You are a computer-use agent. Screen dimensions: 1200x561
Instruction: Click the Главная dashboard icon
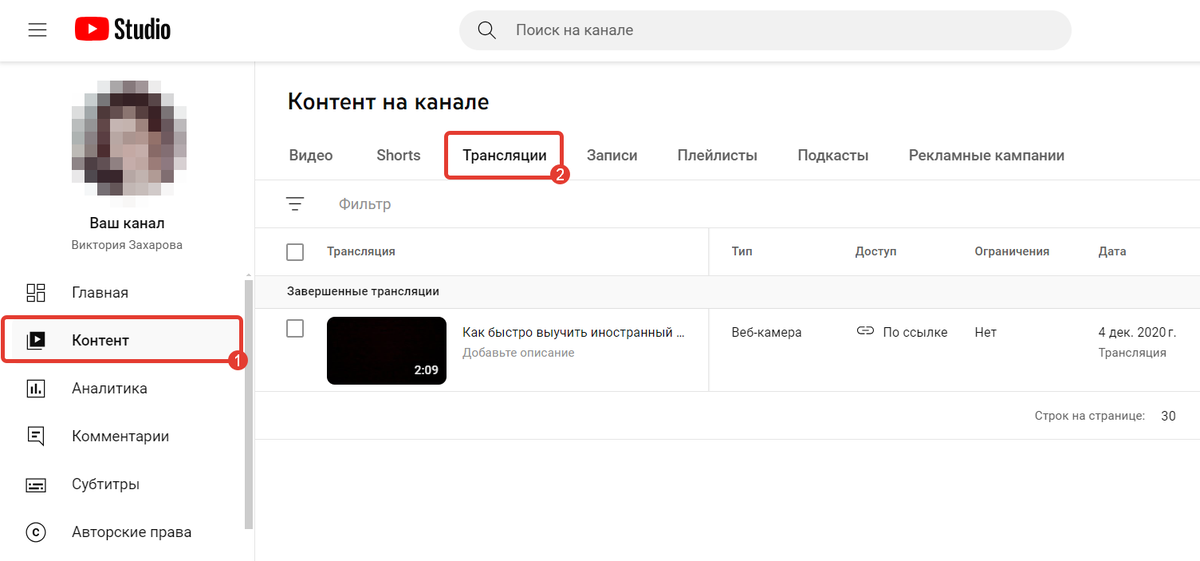tap(36, 292)
